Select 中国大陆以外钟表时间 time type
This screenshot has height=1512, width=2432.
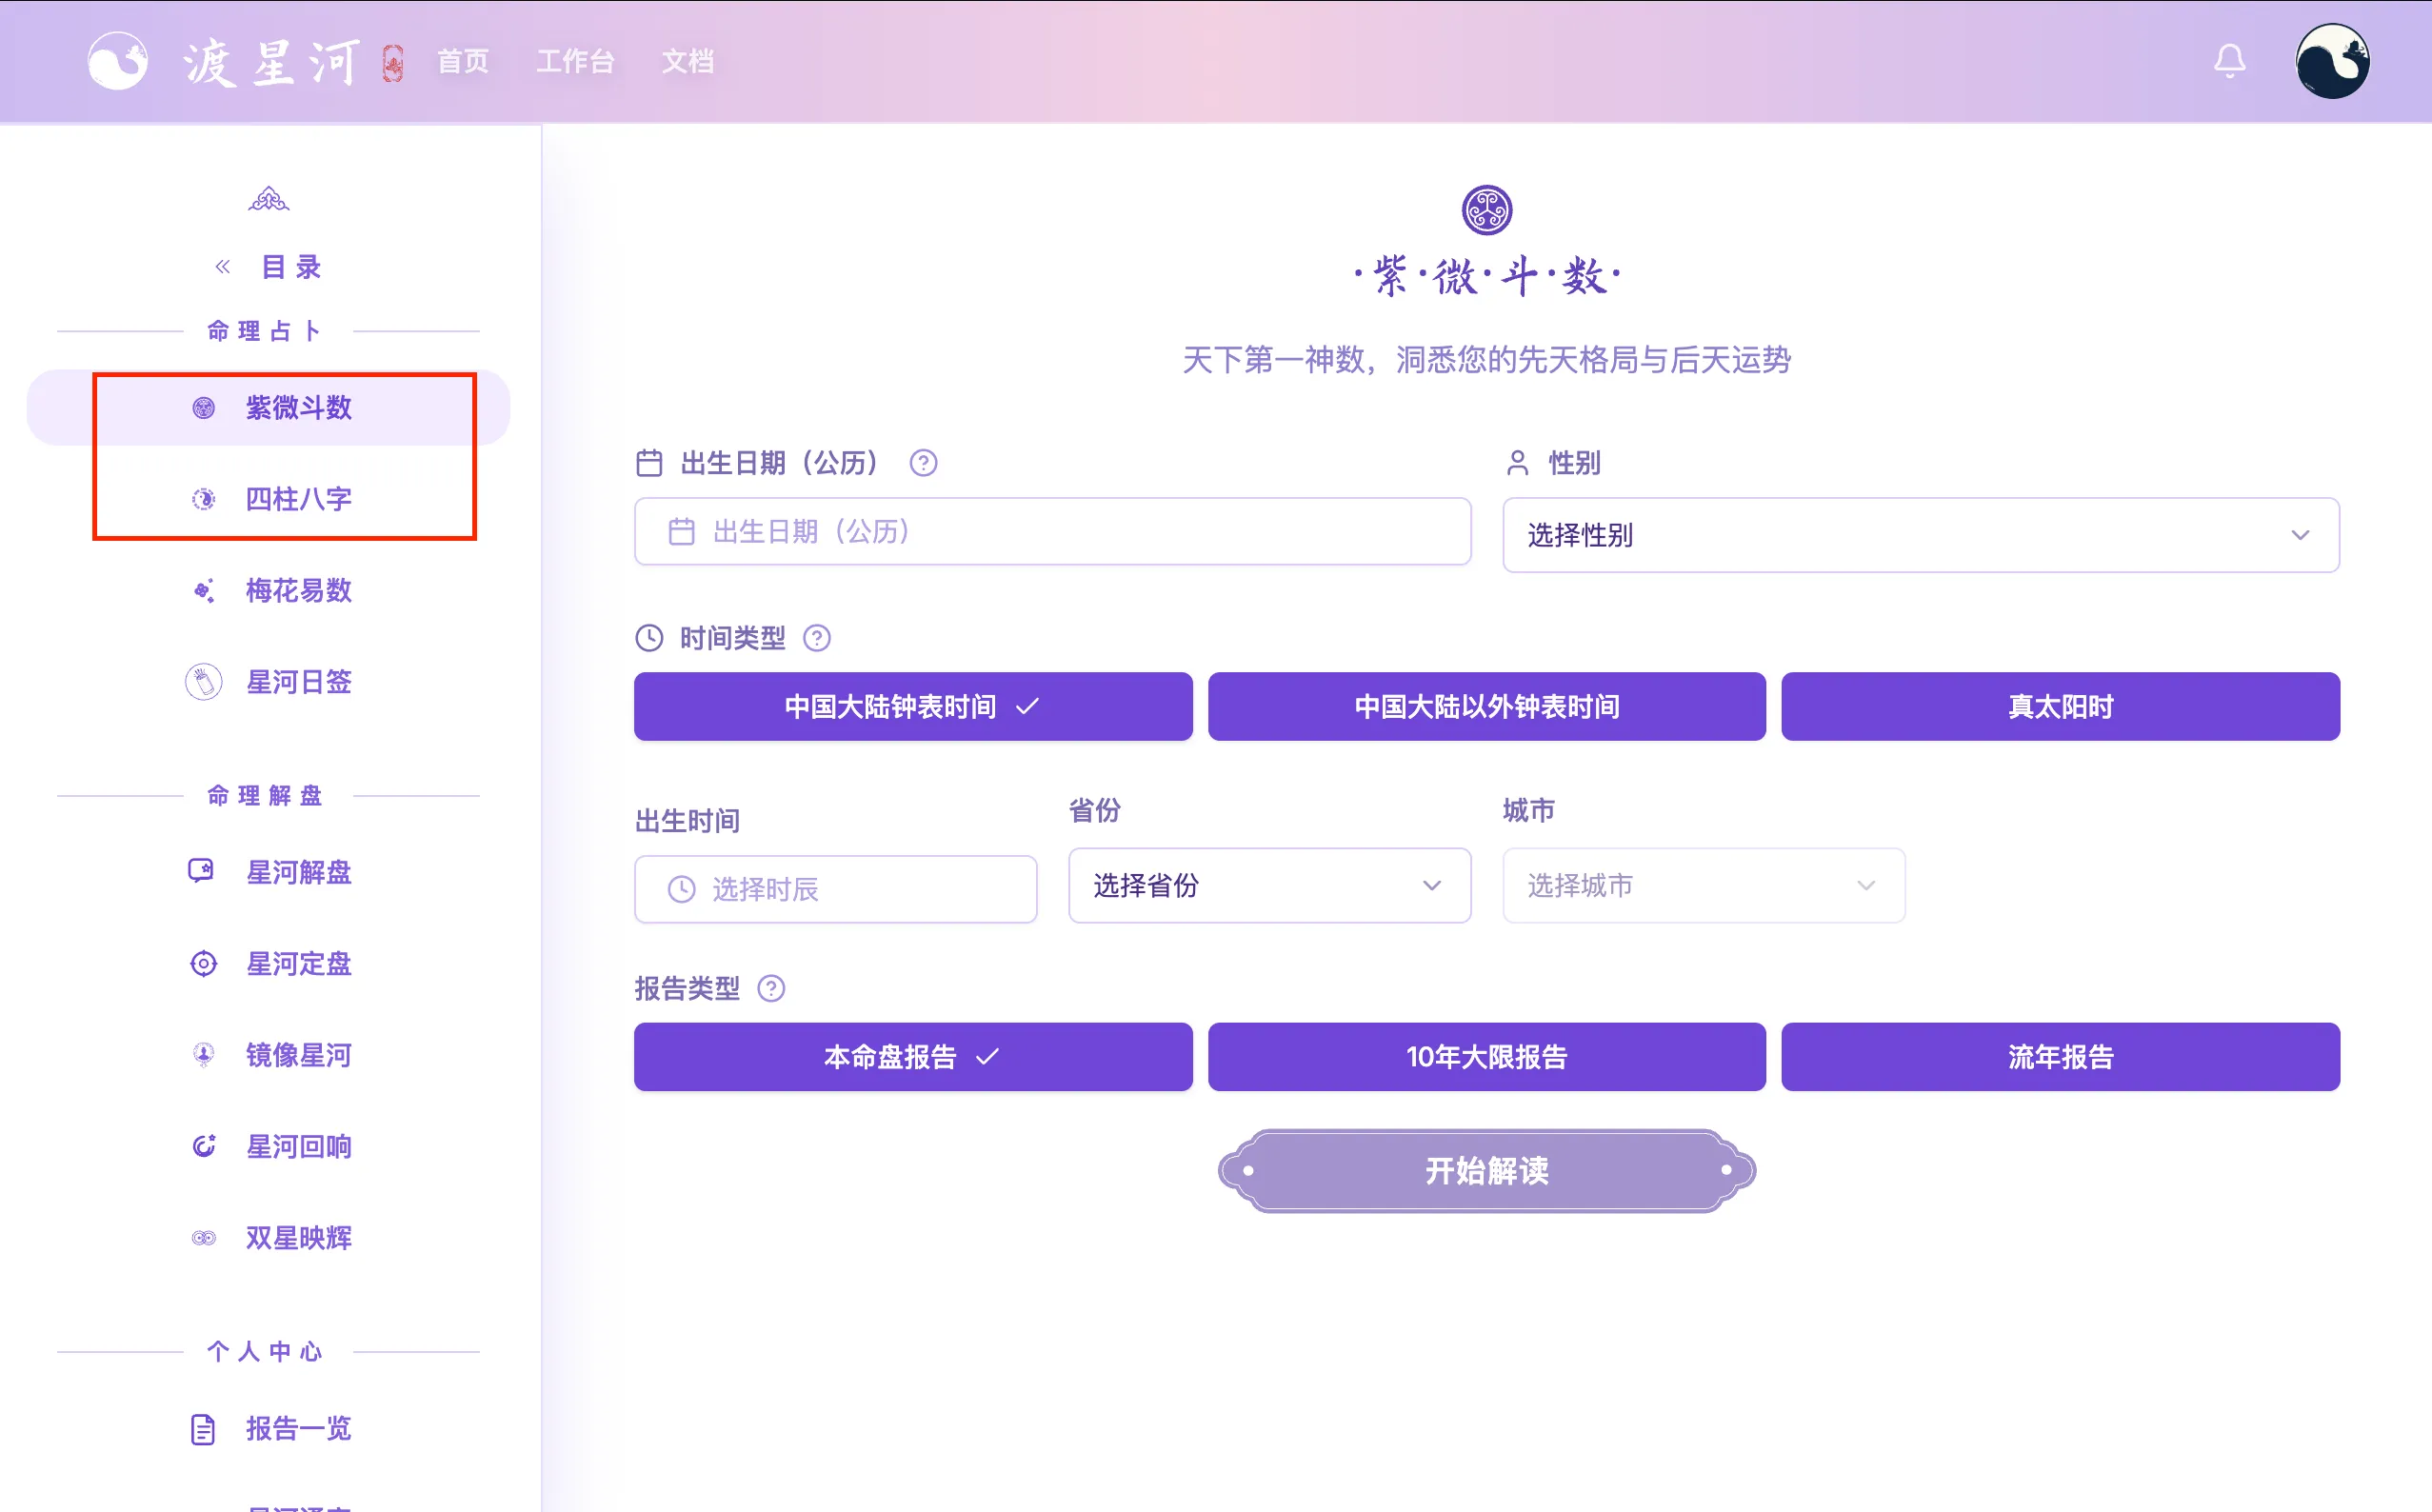point(1486,706)
